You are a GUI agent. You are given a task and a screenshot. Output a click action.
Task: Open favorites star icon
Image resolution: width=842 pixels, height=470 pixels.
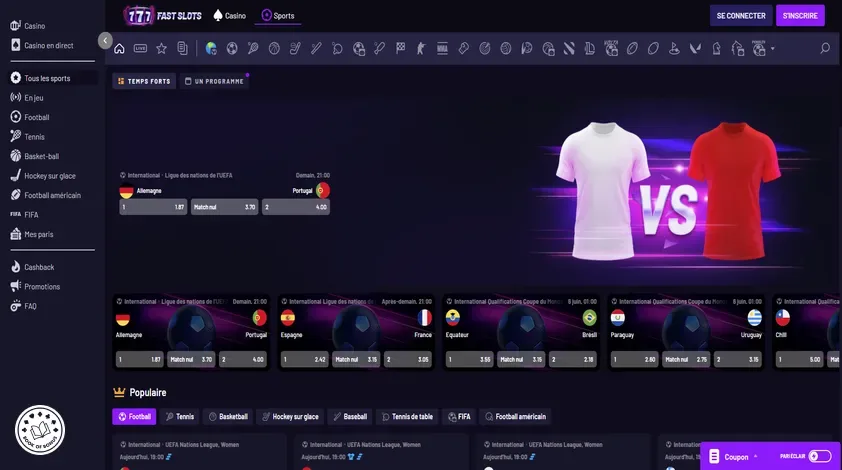coord(161,48)
